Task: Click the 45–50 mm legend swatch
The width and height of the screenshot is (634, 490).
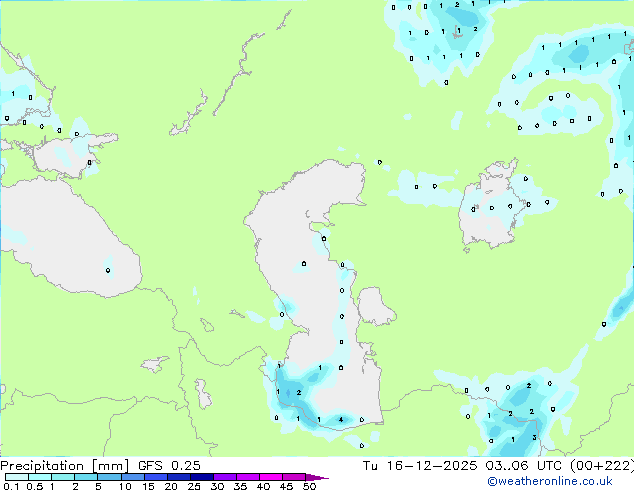Action: coord(294,477)
